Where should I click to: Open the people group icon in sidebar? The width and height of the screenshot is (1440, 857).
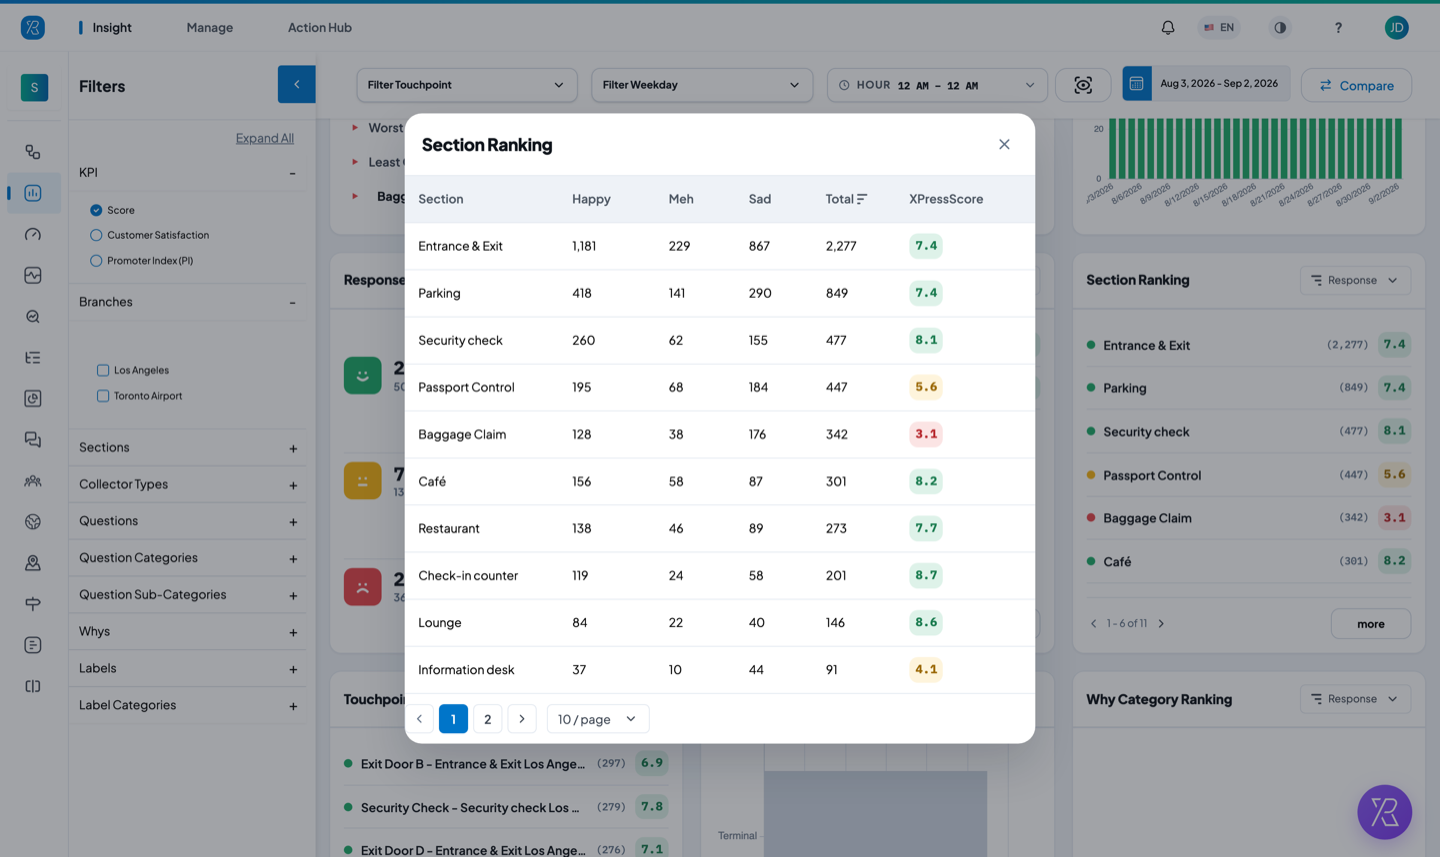[x=33, y=481]
